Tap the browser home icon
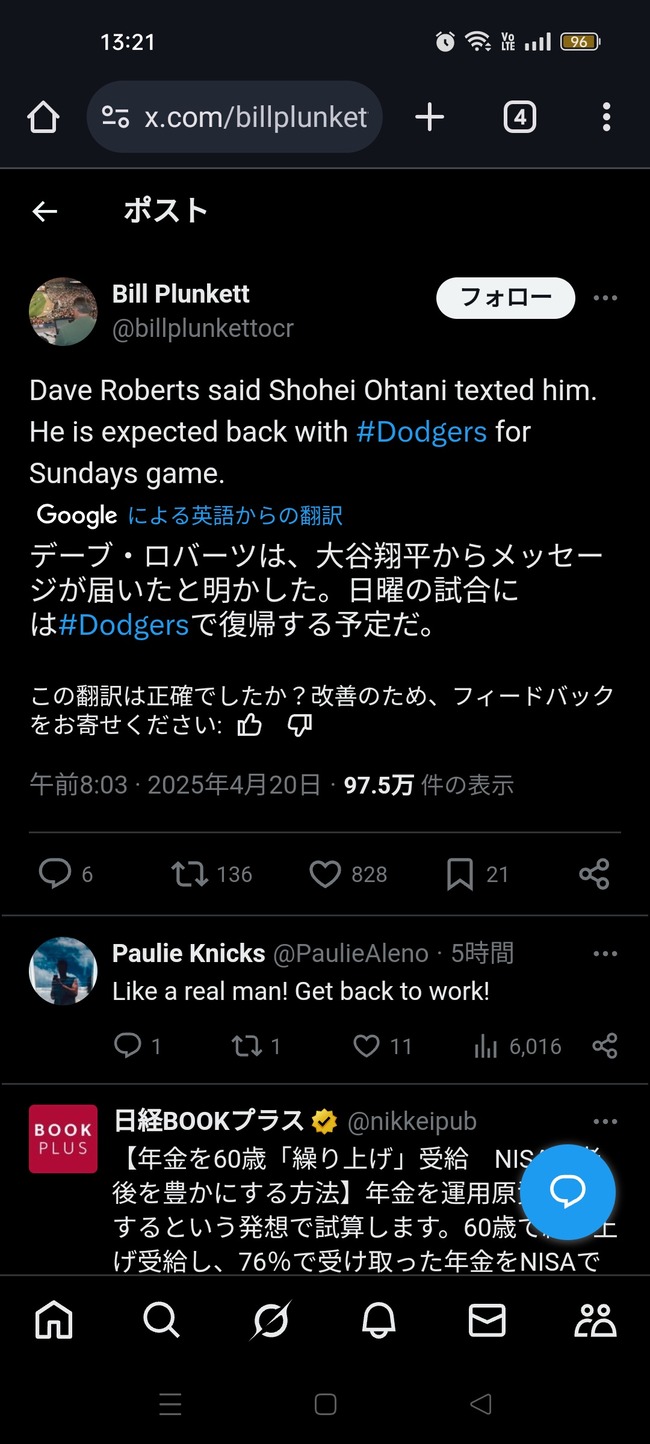650x1444 pixels. (x=43, y=118)
